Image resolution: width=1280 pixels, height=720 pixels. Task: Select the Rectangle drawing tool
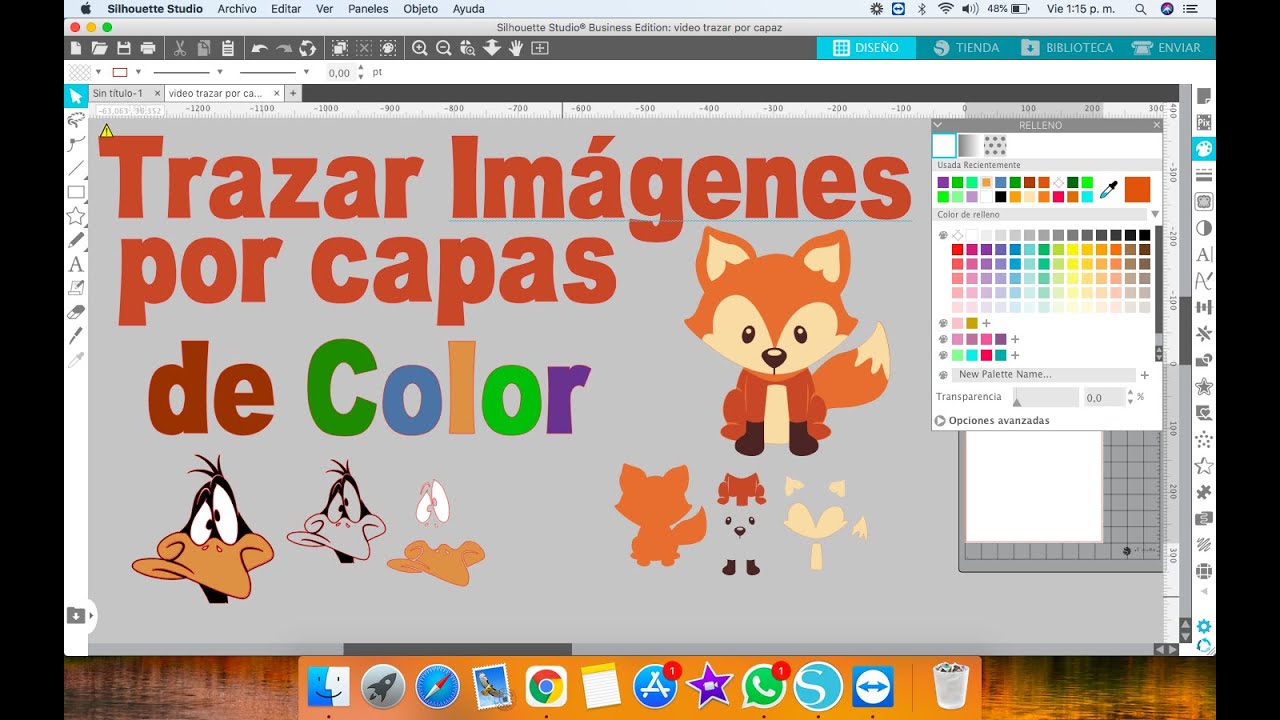76,192
